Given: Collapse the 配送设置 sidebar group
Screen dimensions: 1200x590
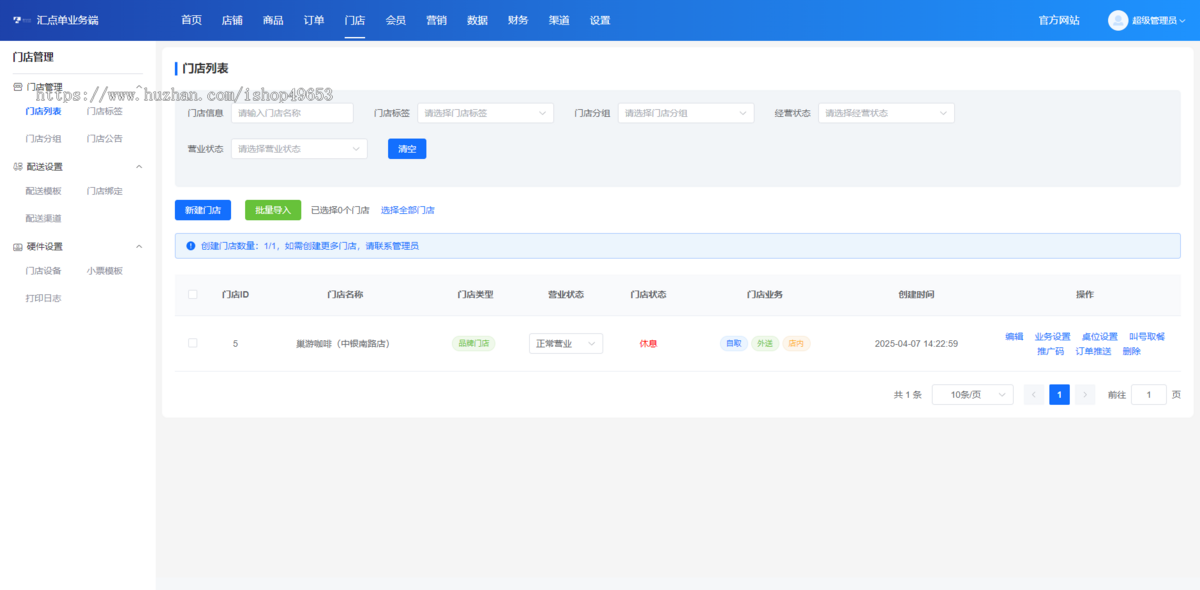Looking at the screenshot, I should click(x=139, y=167).
